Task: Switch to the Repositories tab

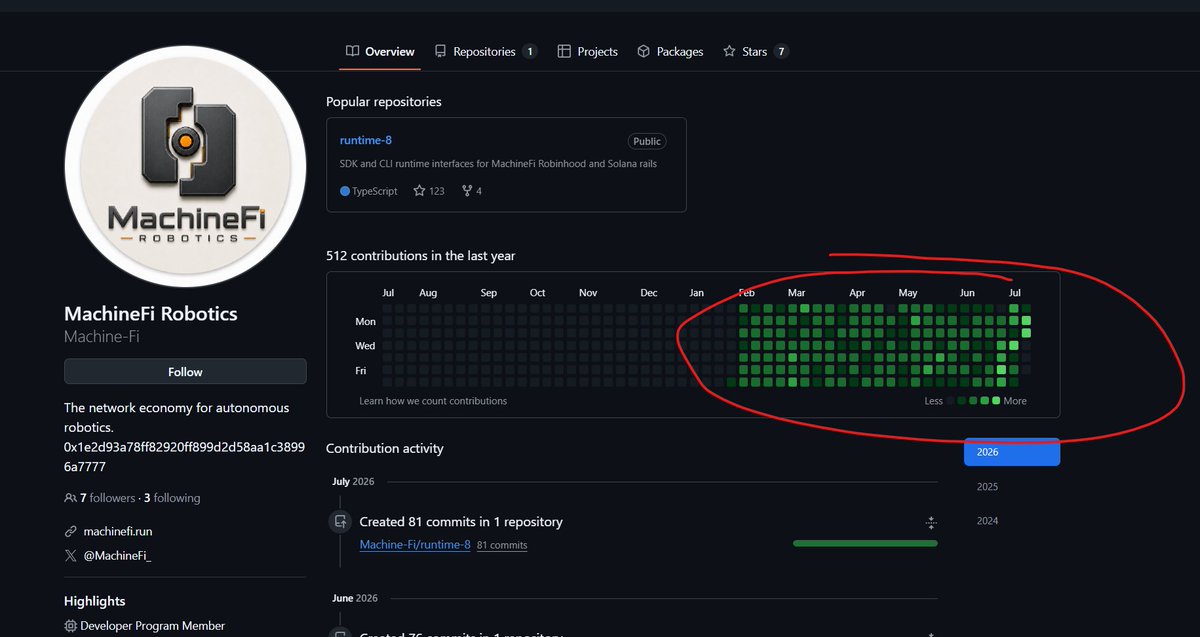Action: [x=486, y=51]
